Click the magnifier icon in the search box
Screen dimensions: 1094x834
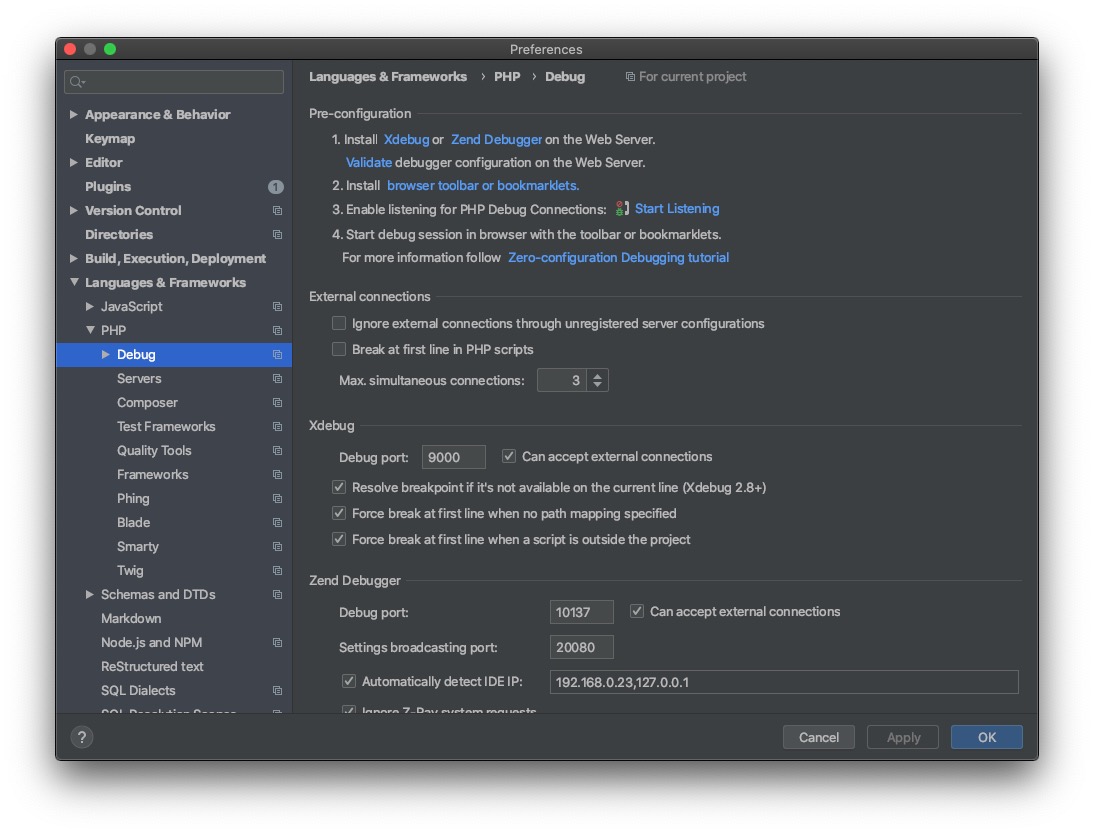pyautogui.click(x=77, y=82)
